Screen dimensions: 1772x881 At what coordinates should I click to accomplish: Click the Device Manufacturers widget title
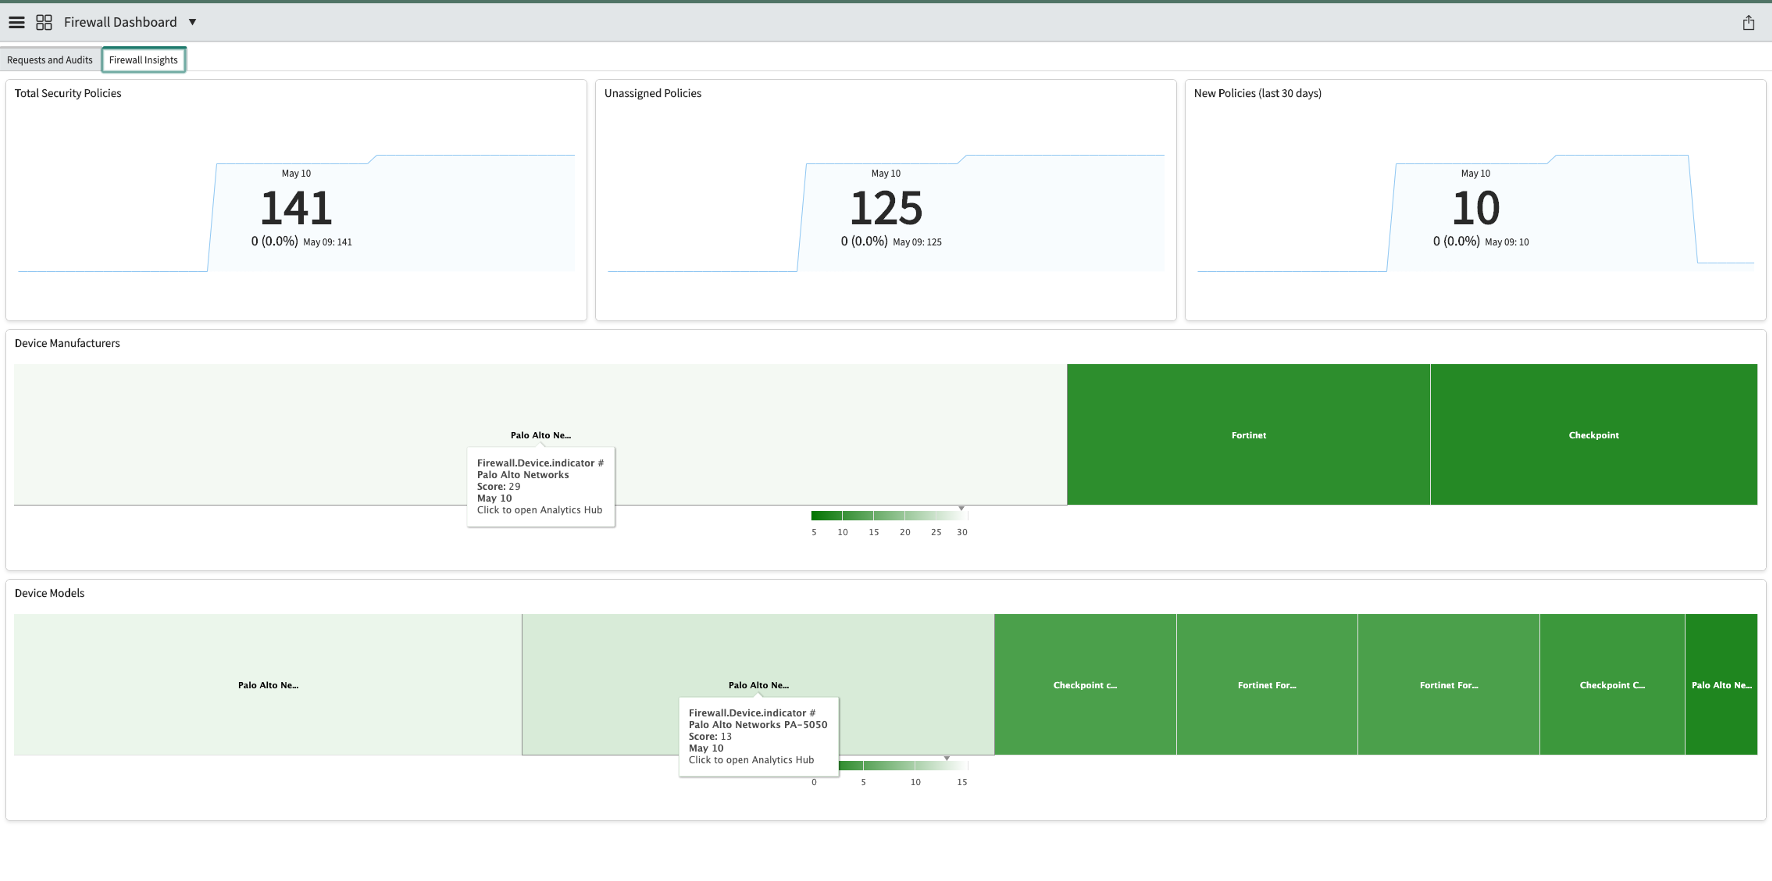pos(67,343)
